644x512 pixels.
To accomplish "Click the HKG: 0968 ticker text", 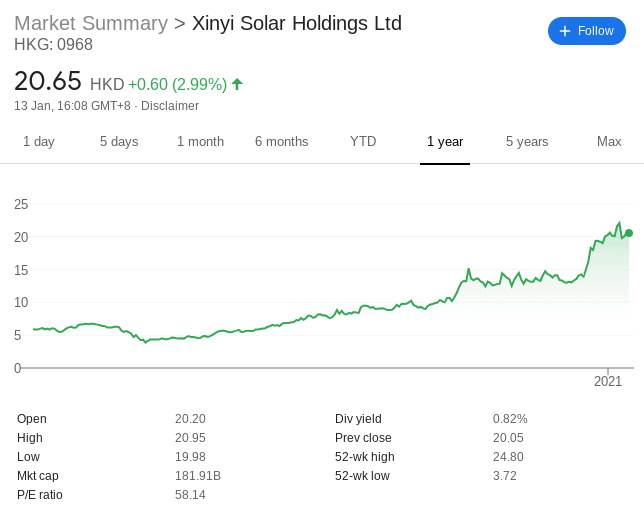I will 53,45.
